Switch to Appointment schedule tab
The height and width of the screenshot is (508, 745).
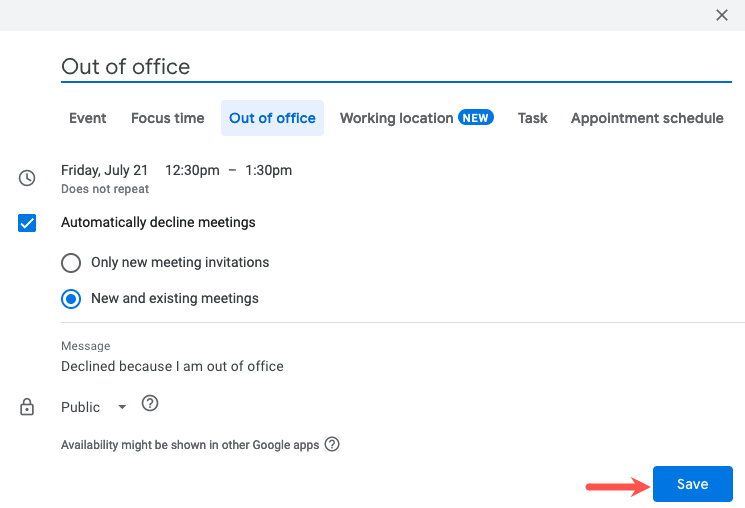[x=647, y=118]
